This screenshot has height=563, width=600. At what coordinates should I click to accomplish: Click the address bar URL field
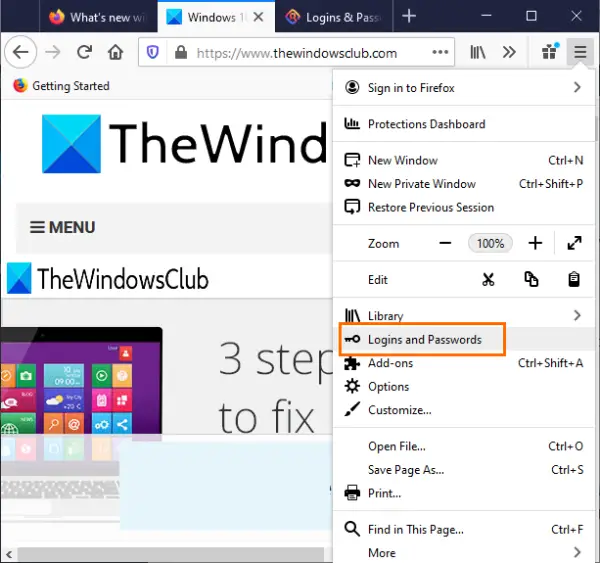point(297,53)
